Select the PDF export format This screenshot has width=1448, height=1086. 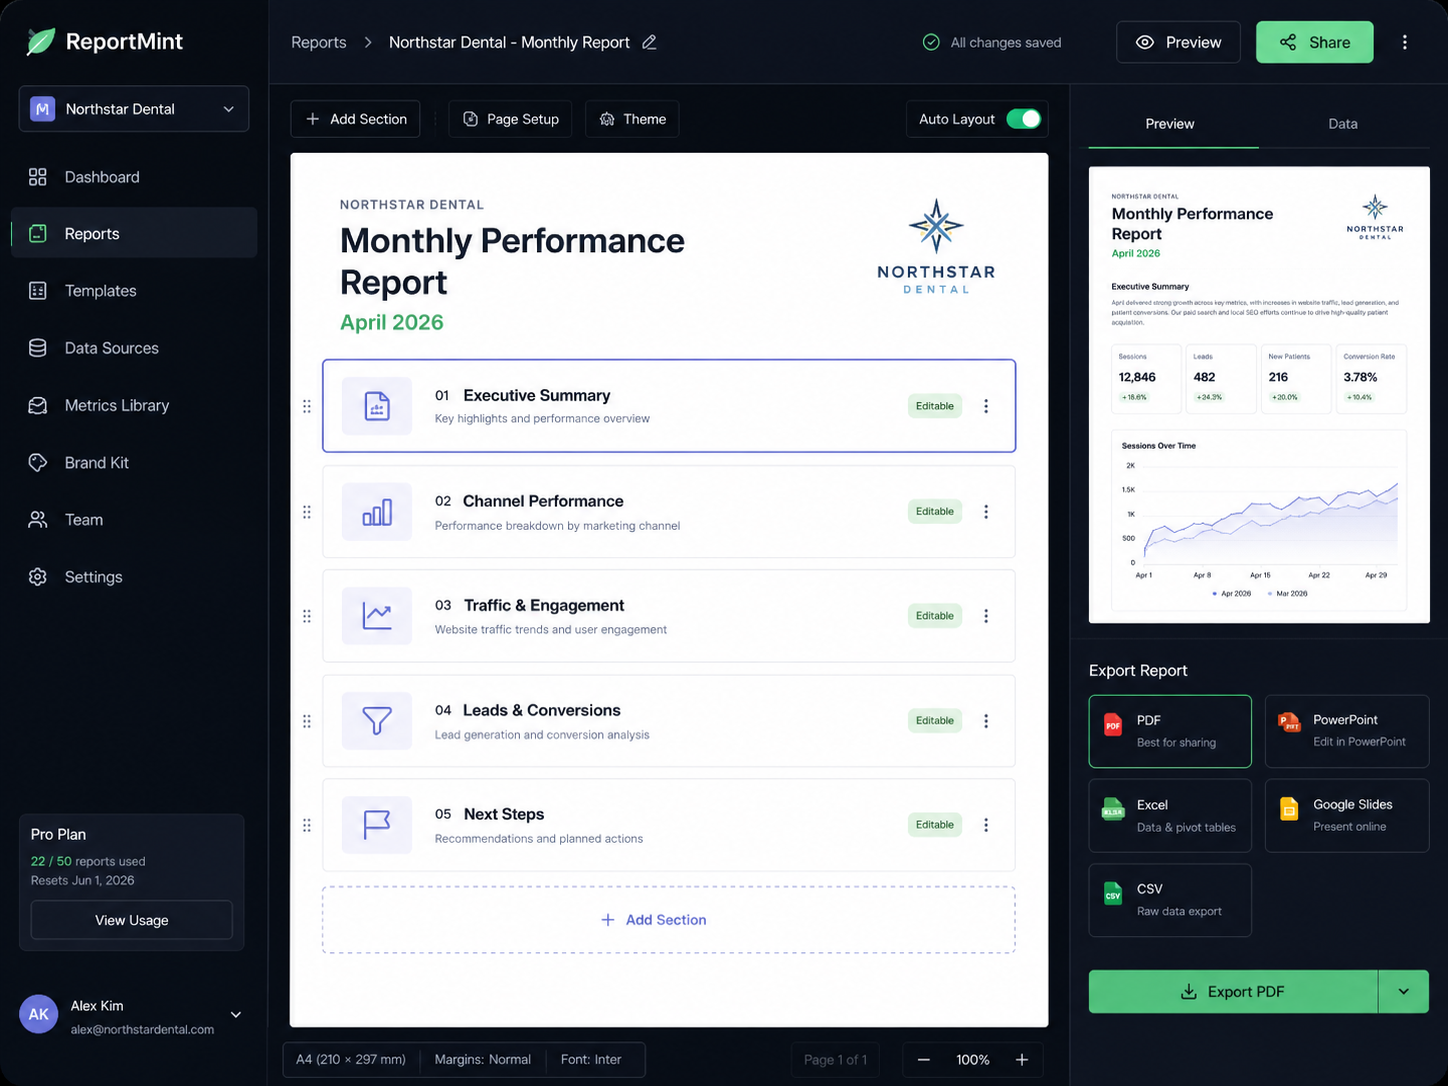tap(1170, 731)
